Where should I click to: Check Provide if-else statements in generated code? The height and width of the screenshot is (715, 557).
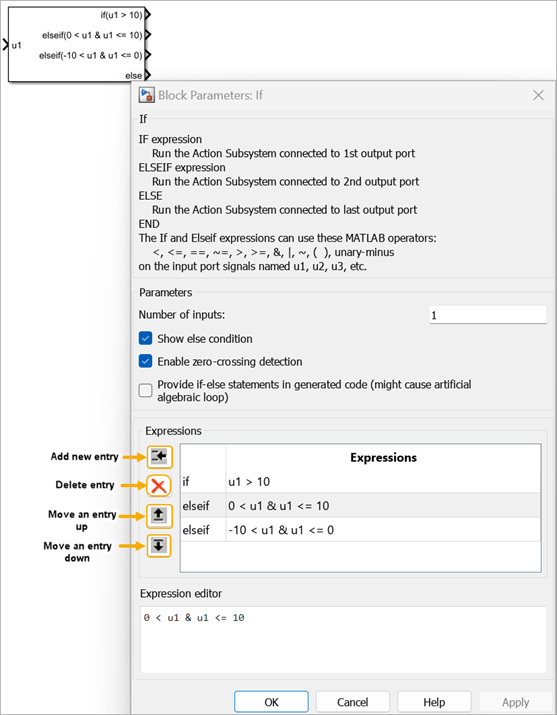coord(145,390)
